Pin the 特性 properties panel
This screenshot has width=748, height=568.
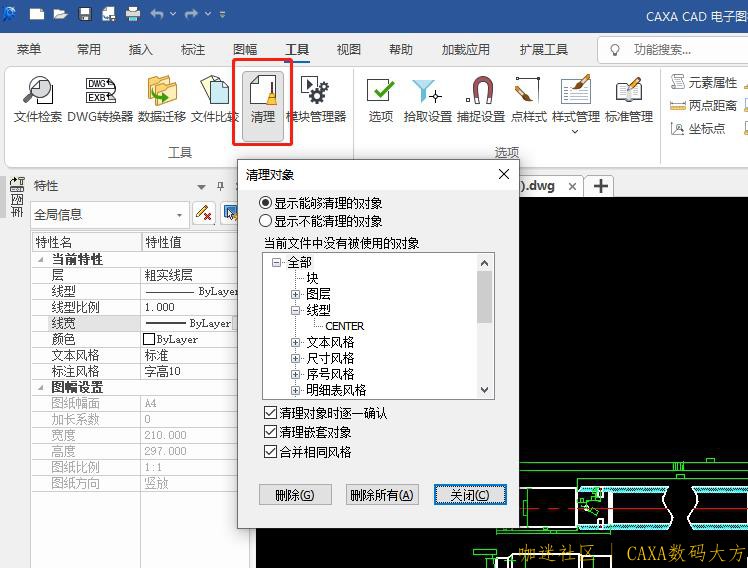point(220,186)
